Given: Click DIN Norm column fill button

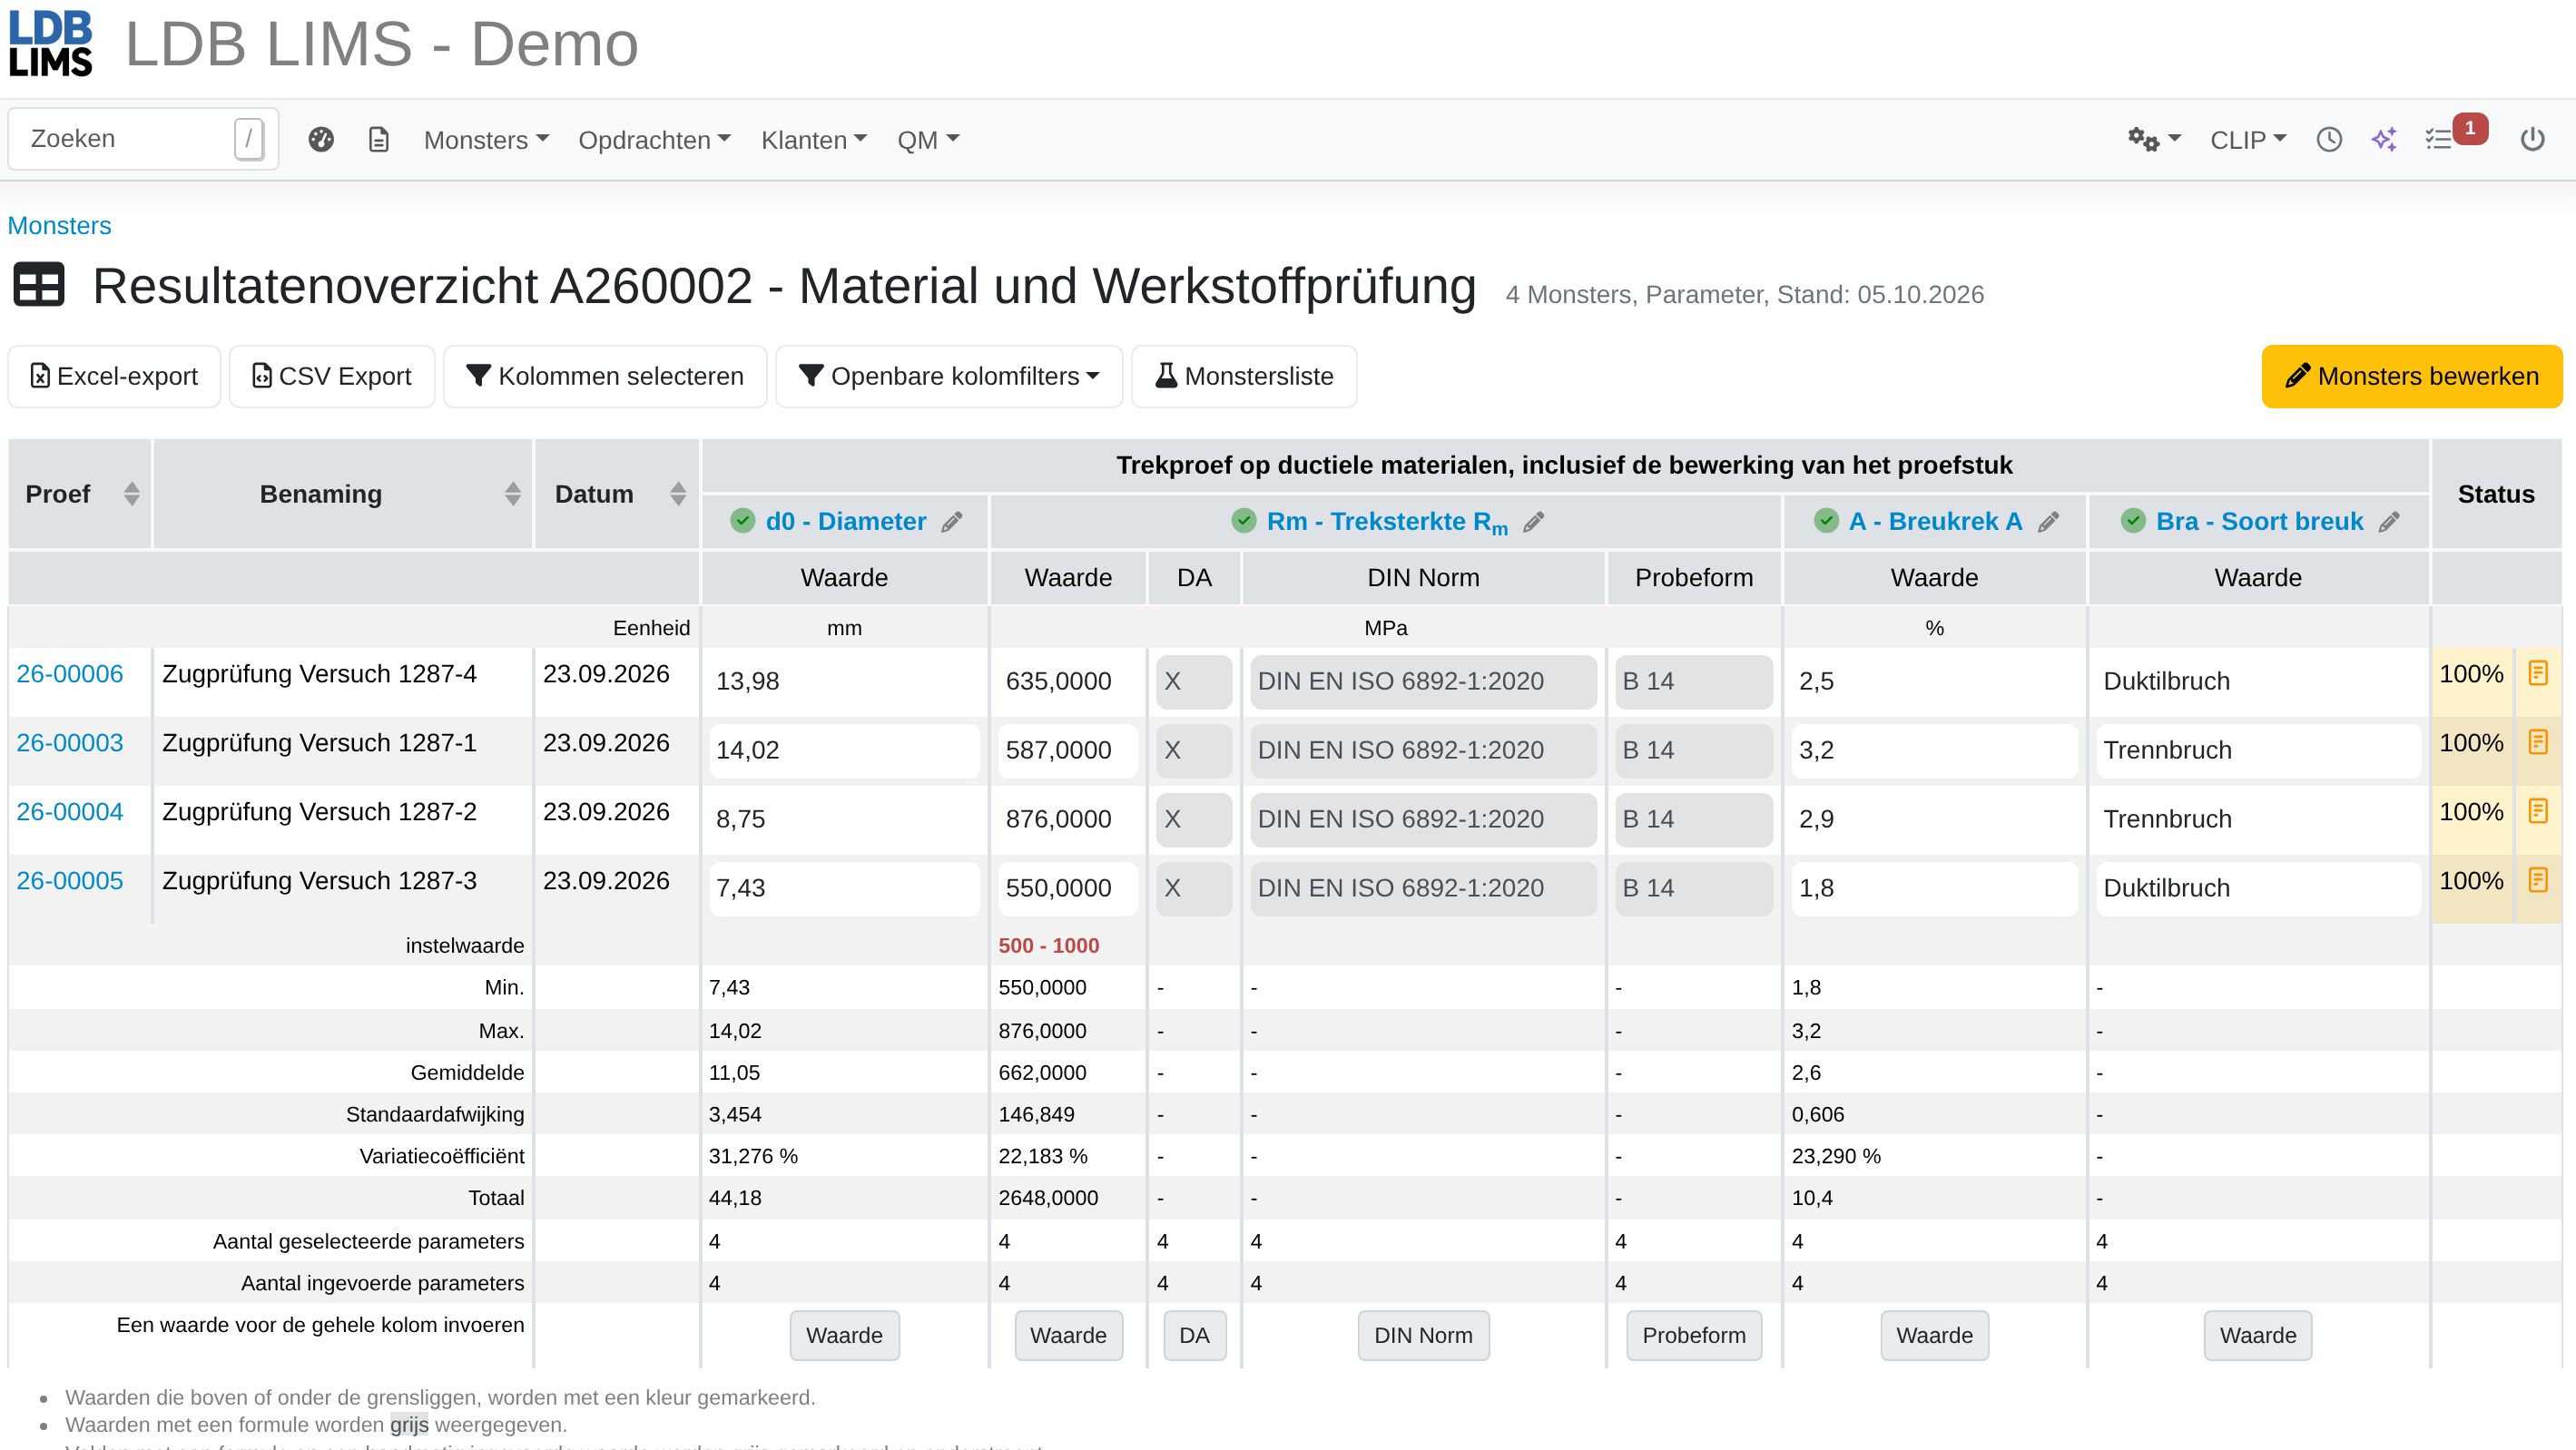Looking at the screenshot, I should click(1423, 1336).
